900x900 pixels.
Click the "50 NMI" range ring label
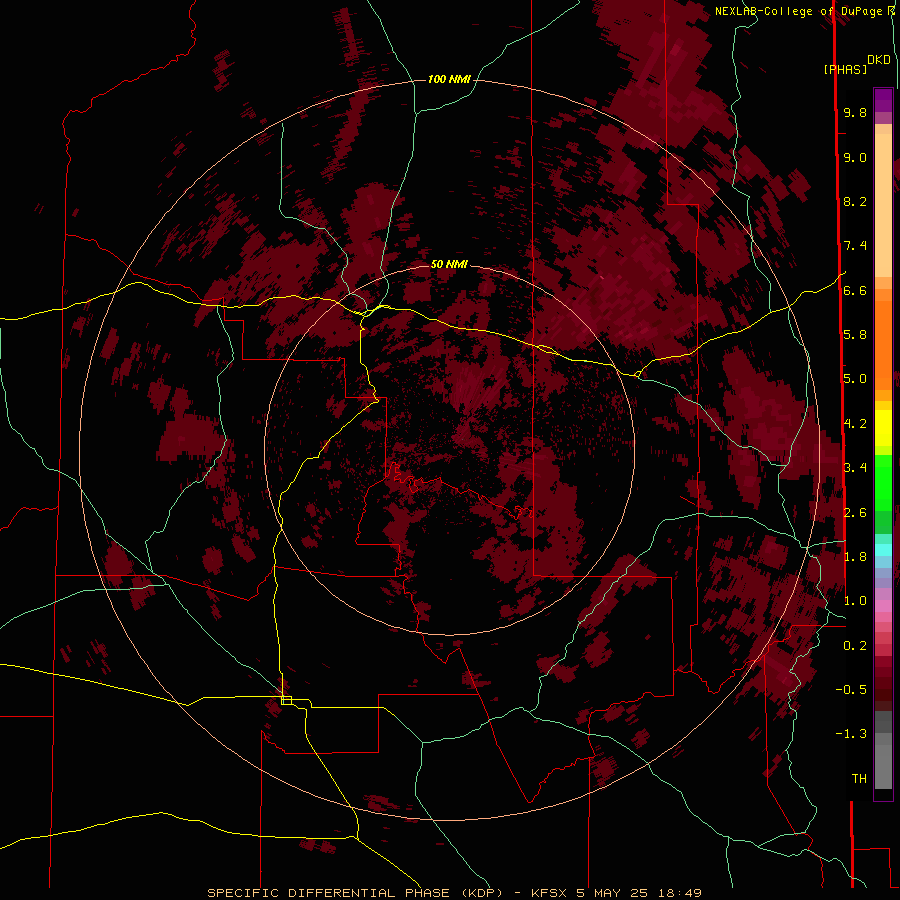click(449, 265)
